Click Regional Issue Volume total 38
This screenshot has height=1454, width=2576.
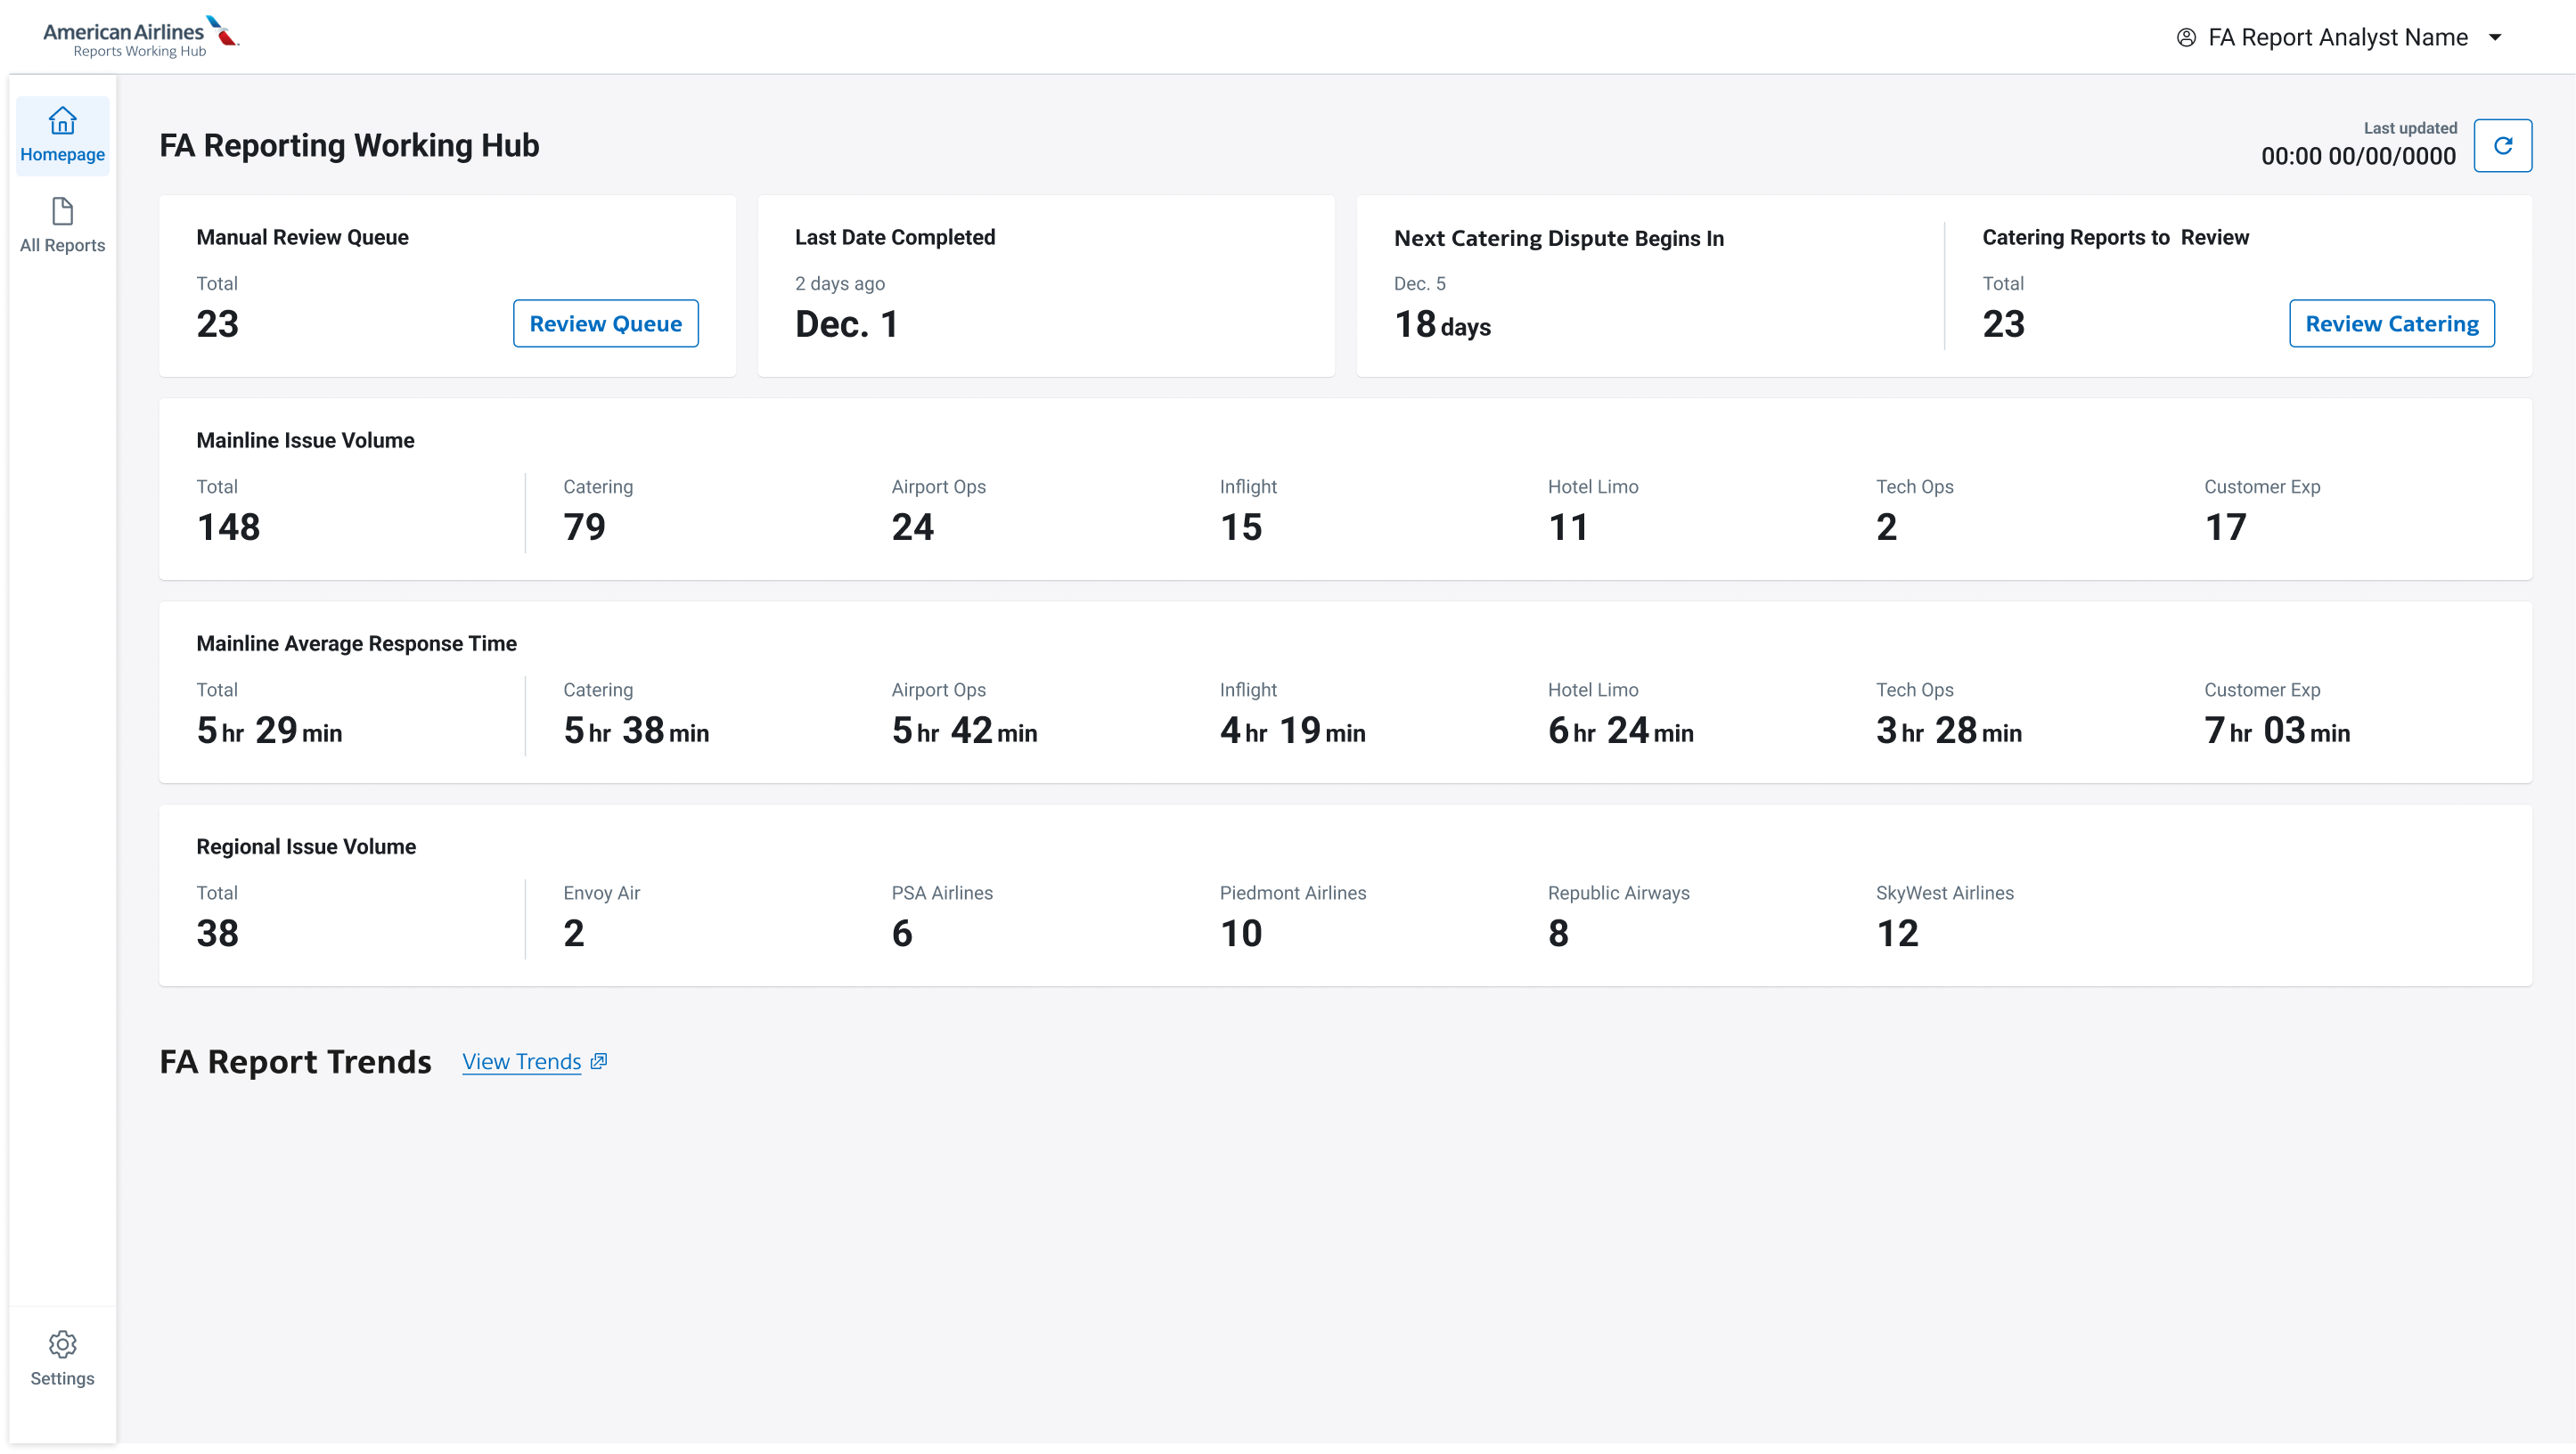(x=217, y=934)
